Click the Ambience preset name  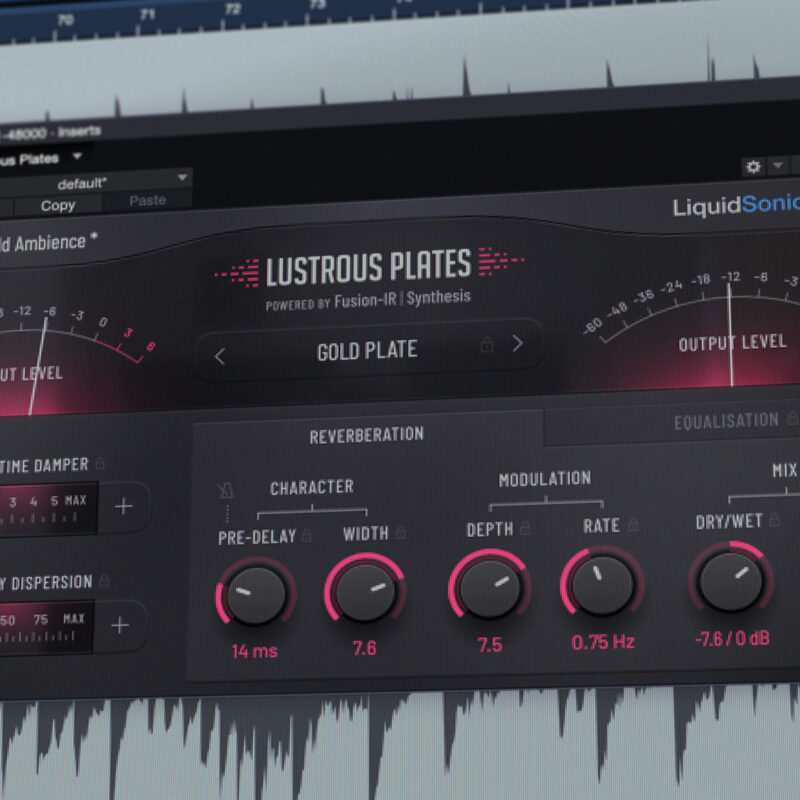(x=47, y=242)
